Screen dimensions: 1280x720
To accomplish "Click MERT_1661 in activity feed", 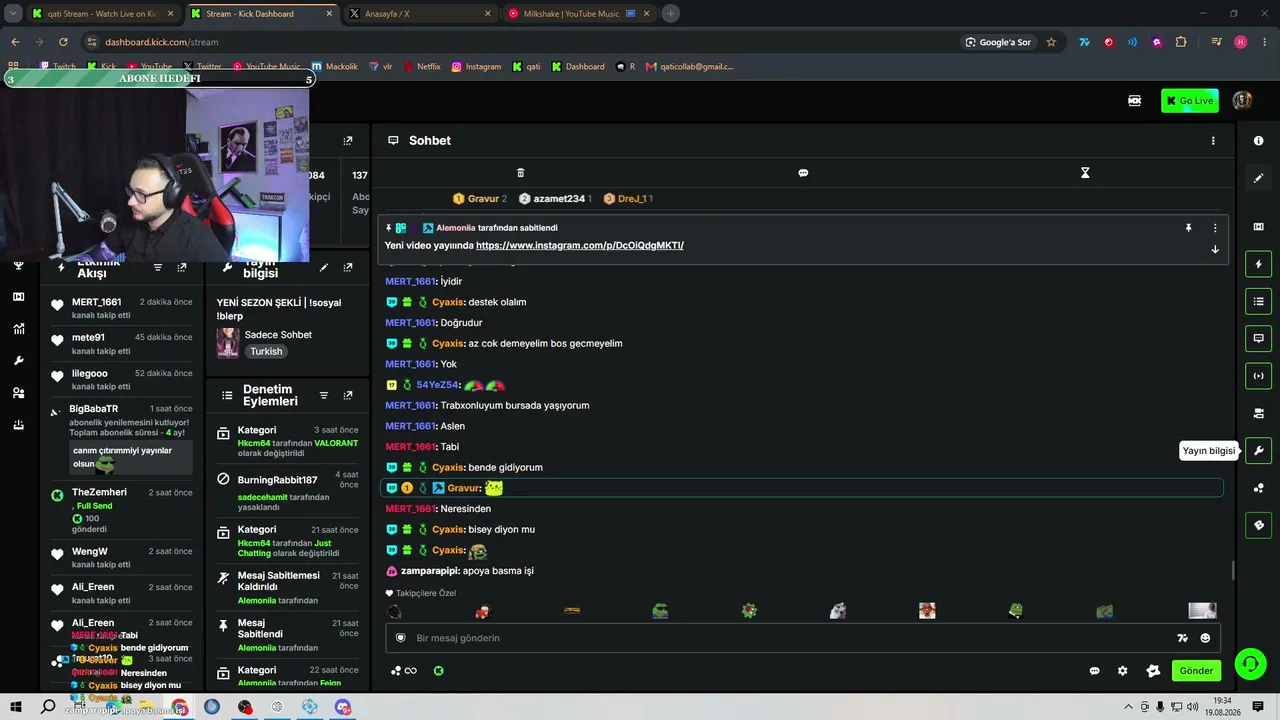I will pos(96,302).
